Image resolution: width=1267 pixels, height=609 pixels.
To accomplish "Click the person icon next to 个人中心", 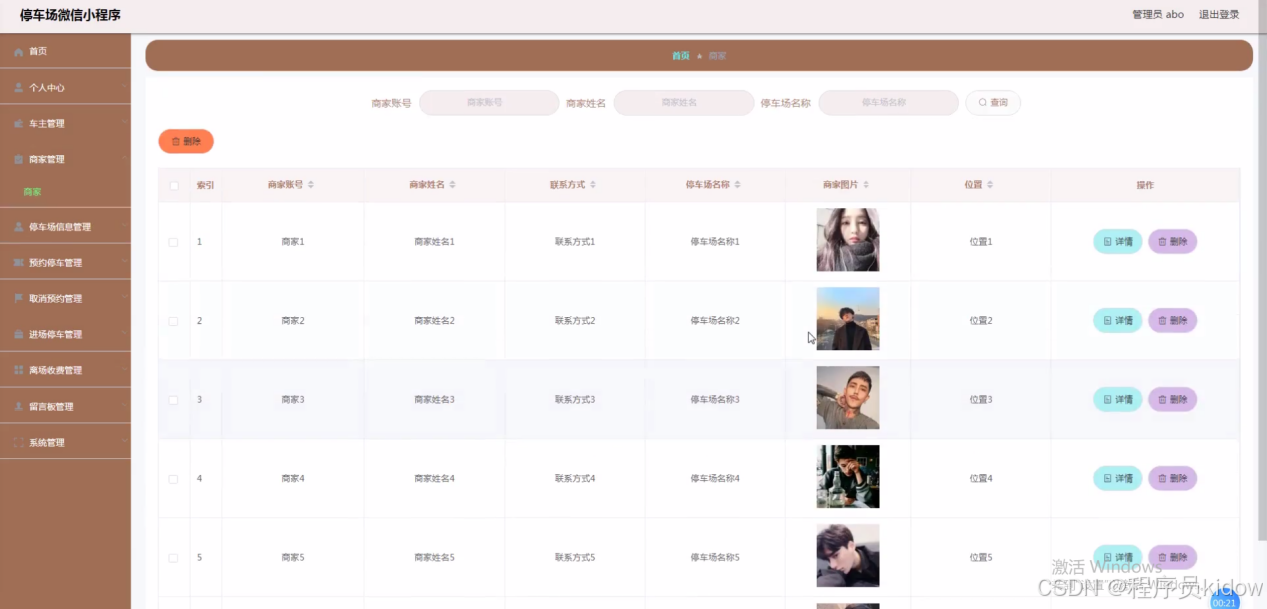I will [x=19, y=87].
